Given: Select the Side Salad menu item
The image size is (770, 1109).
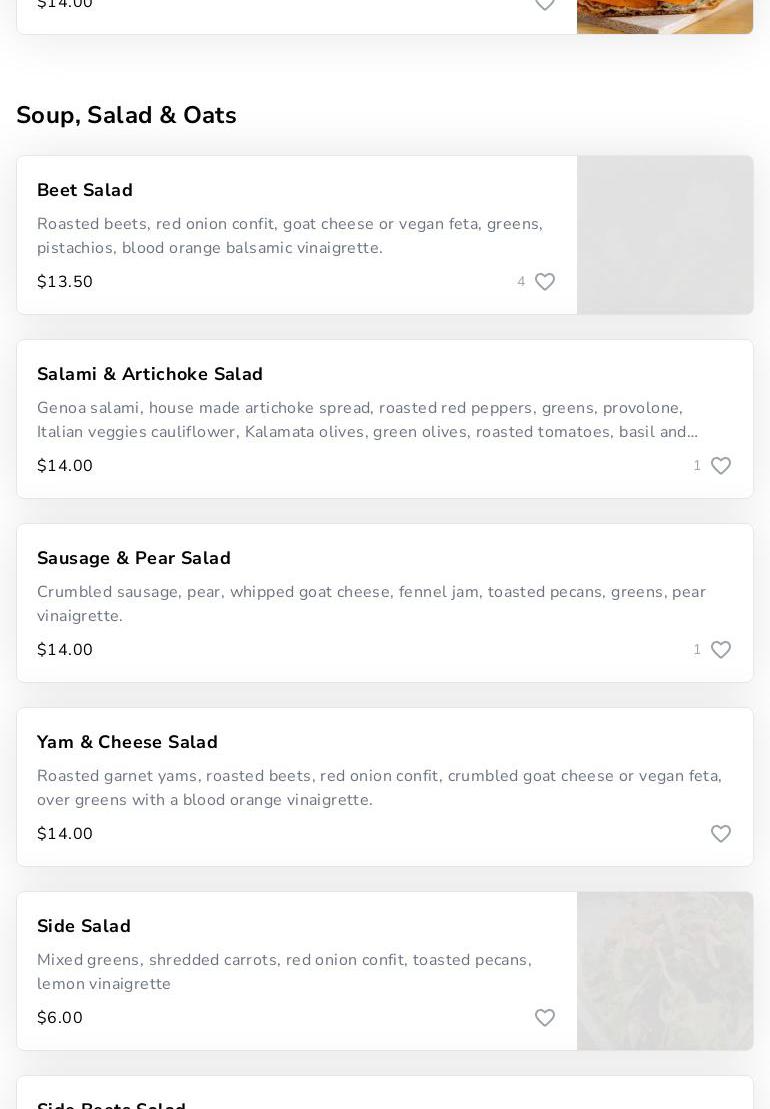Looking at the screenshot, I should (x=84, y=926).
